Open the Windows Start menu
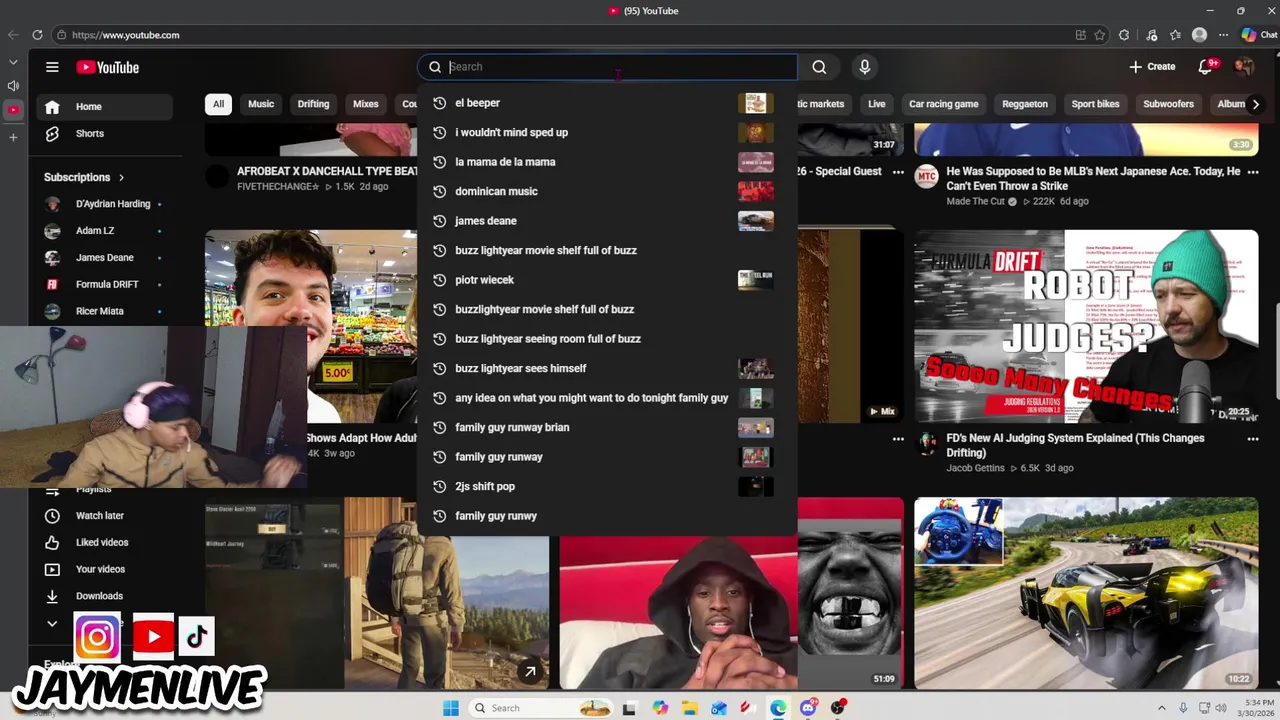The image size is (1280, 720). coord(451,708)
